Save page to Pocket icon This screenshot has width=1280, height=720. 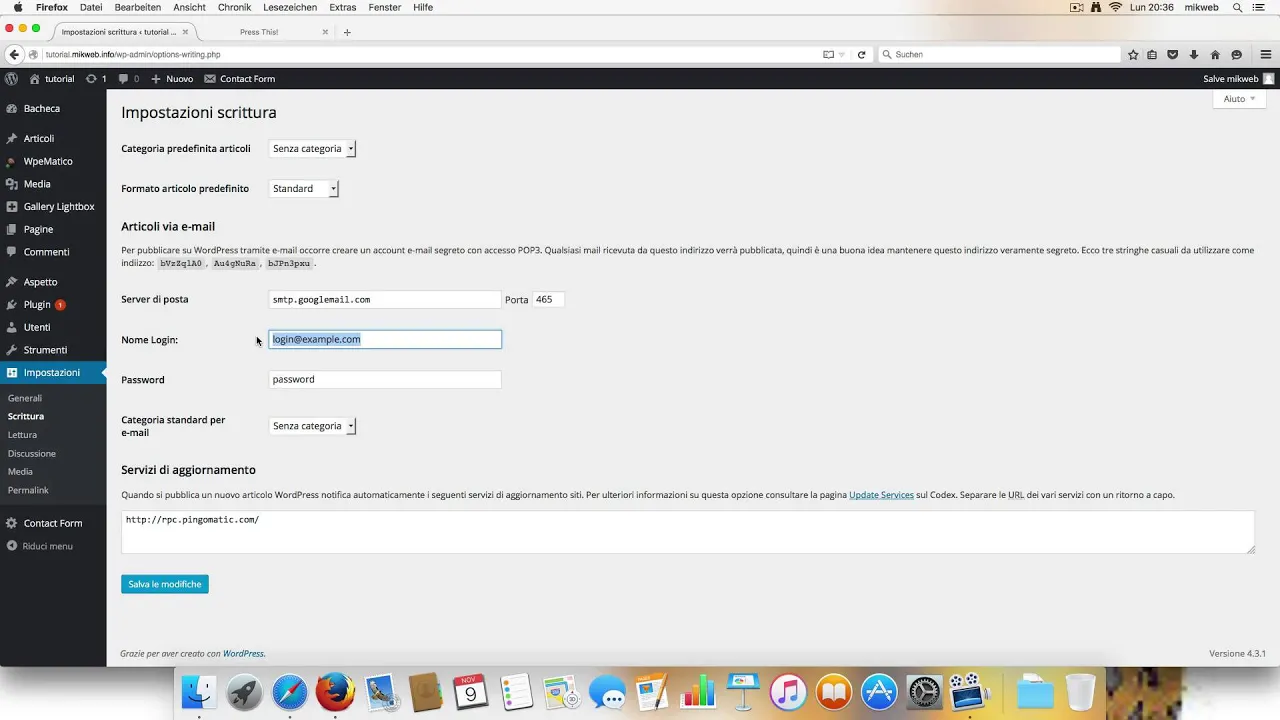(x=1173, y=54)
